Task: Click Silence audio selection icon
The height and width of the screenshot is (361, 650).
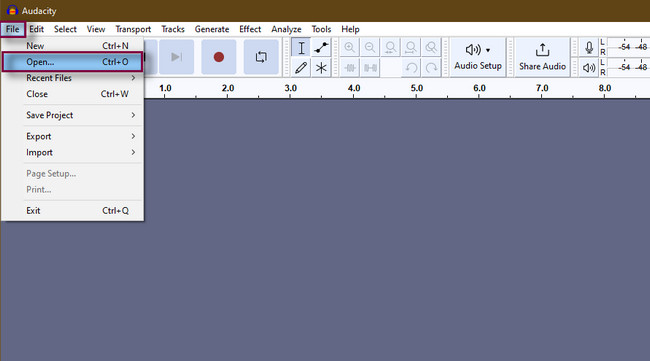Action: [370, 68]
